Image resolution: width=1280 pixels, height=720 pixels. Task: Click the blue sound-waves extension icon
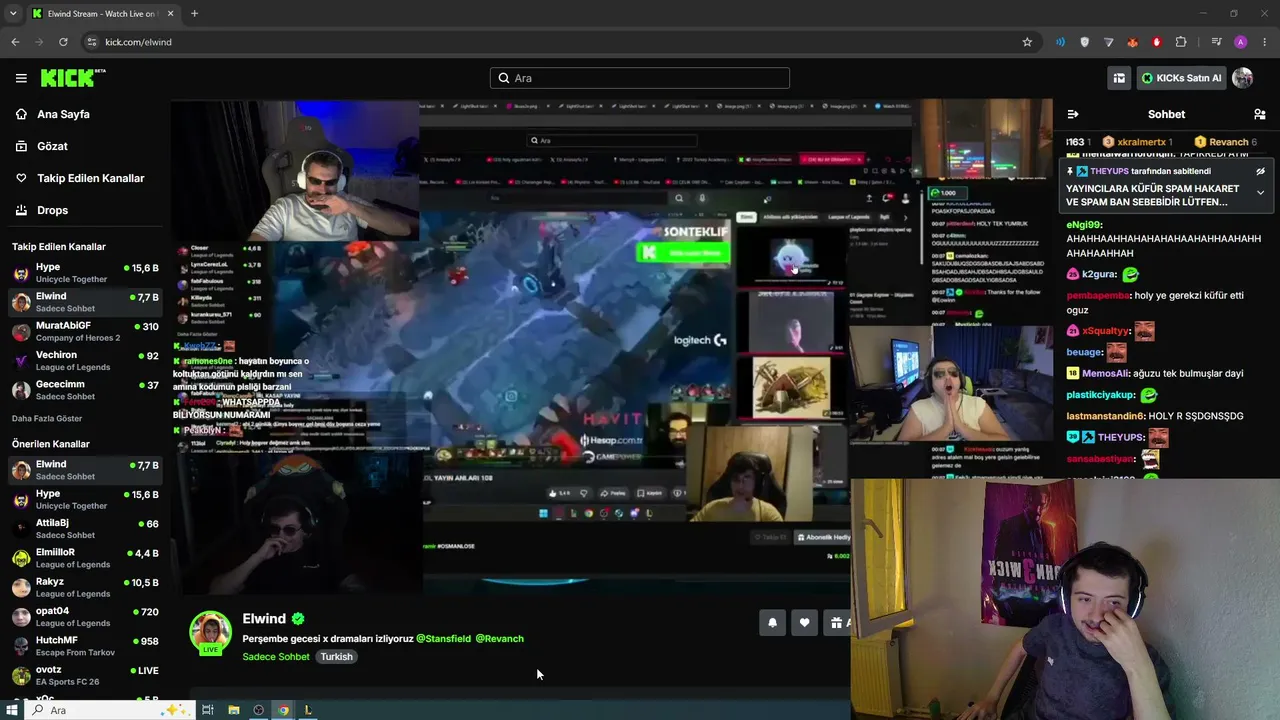pos(1061,42)
